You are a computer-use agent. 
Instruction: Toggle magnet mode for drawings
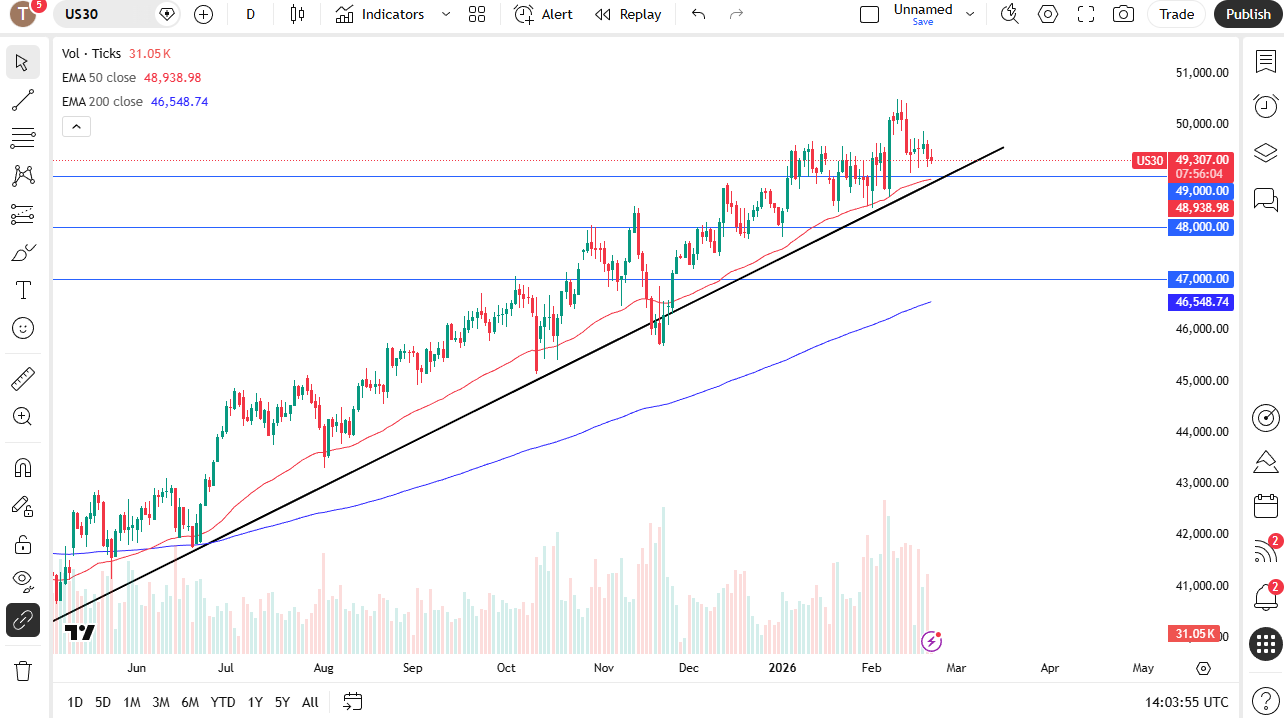pos(22,467)
